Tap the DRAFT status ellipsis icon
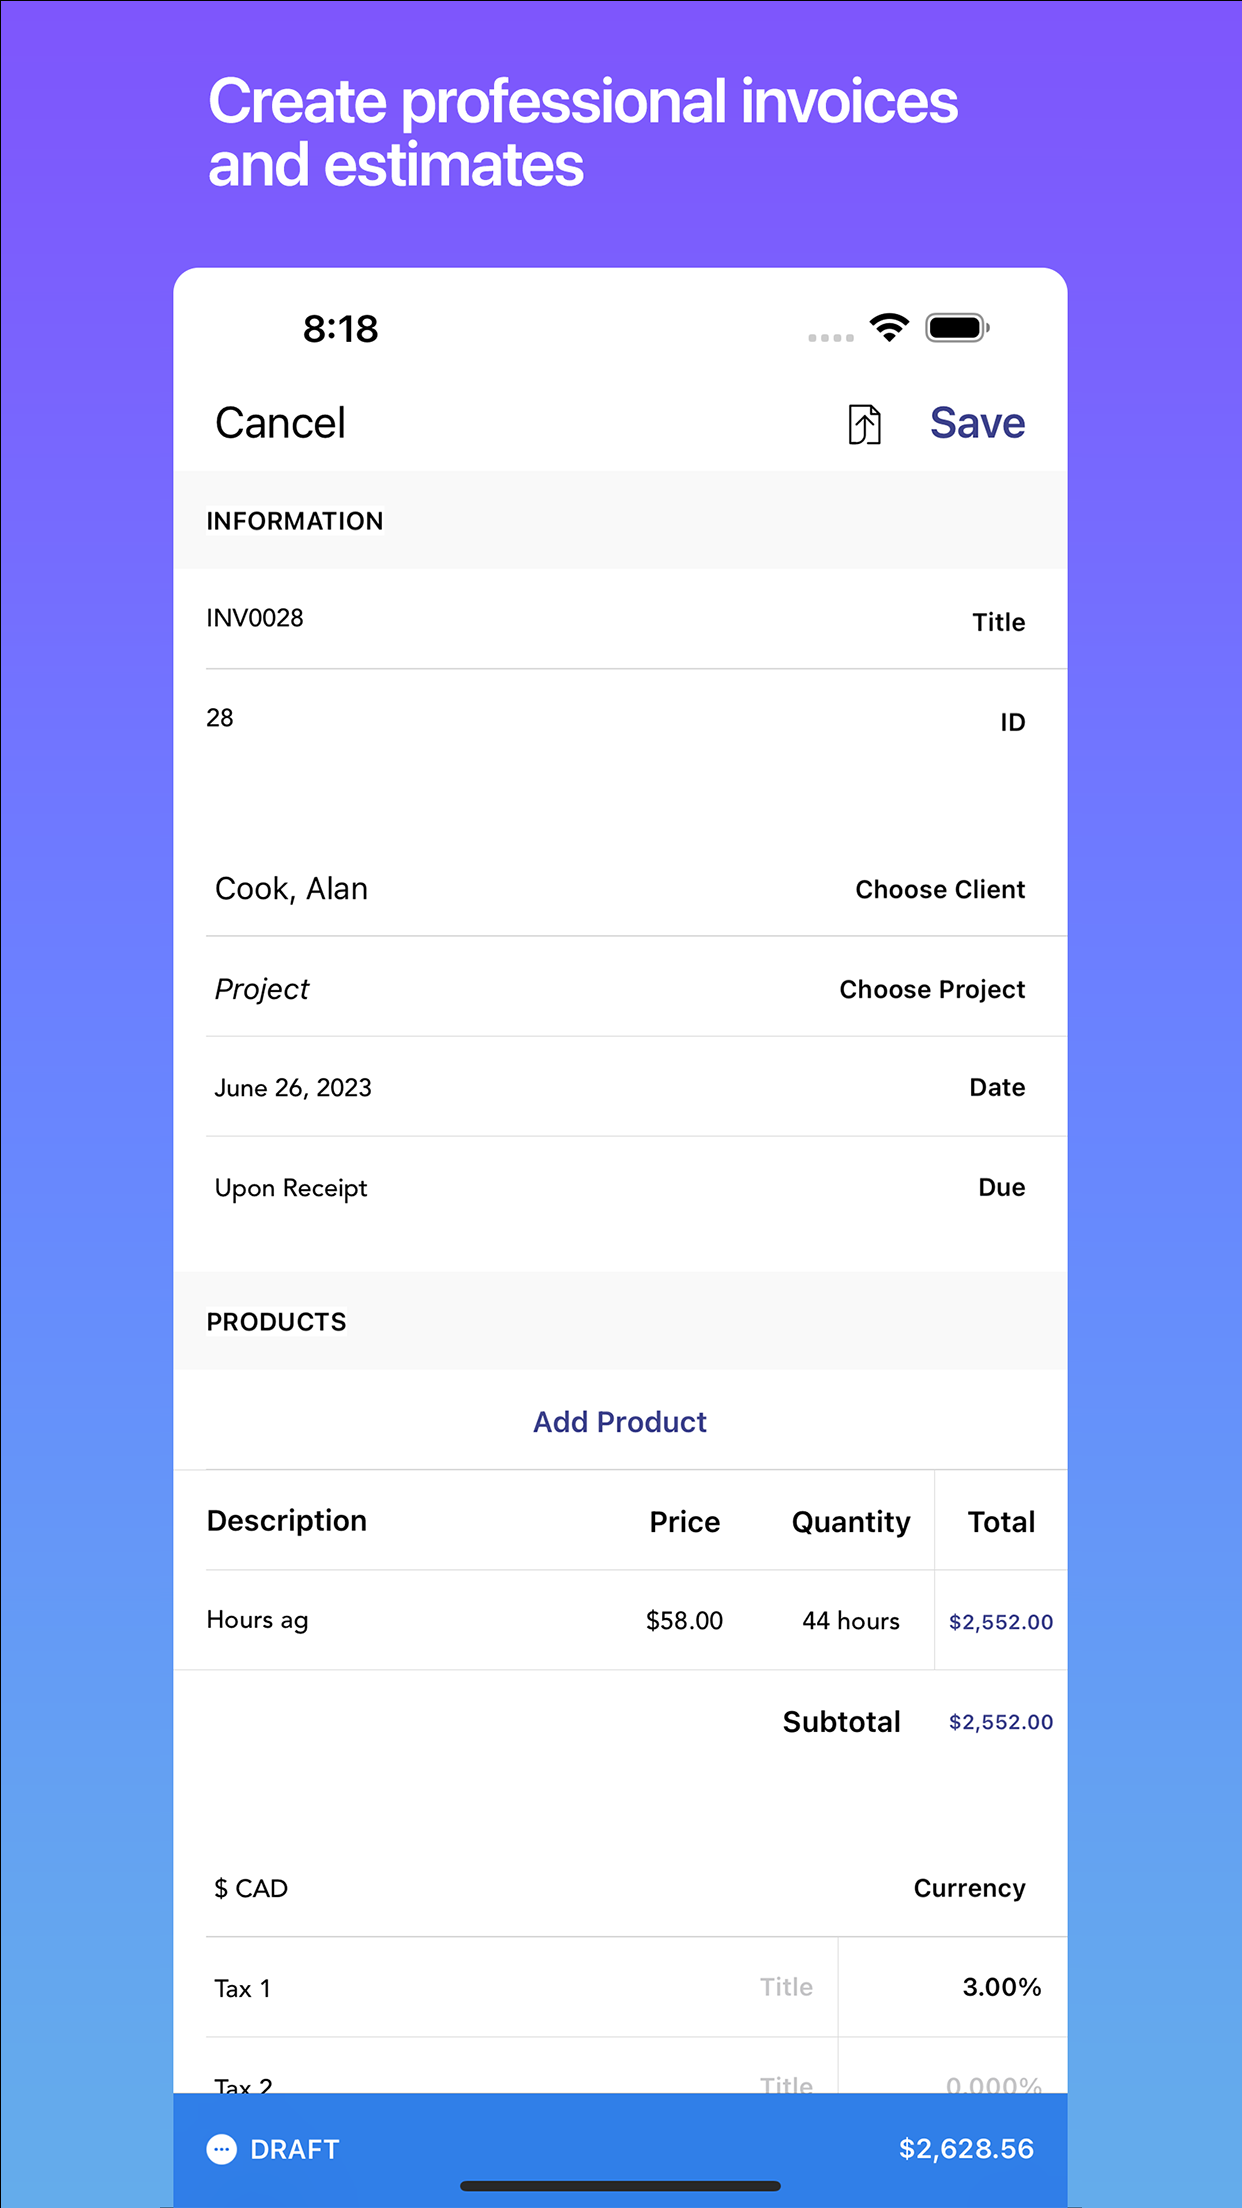This screenshot has width=1242, height=2208. pos(222,2149)
